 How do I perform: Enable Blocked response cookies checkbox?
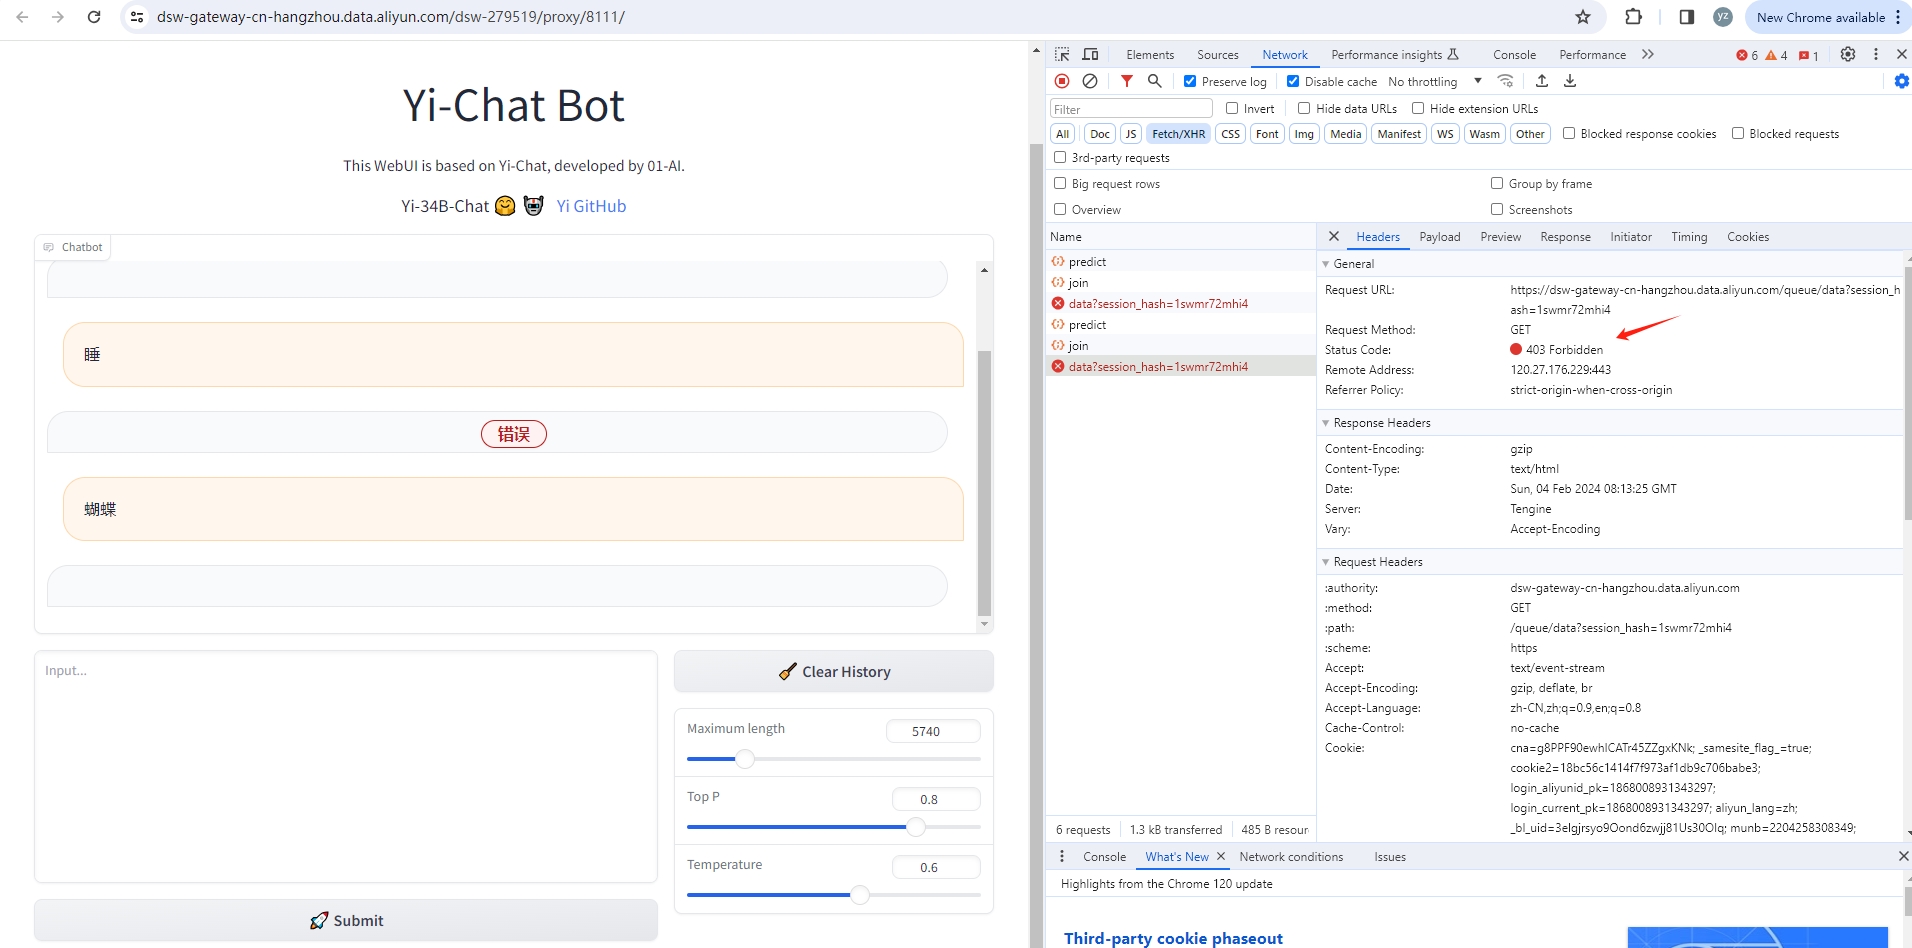1569,133
